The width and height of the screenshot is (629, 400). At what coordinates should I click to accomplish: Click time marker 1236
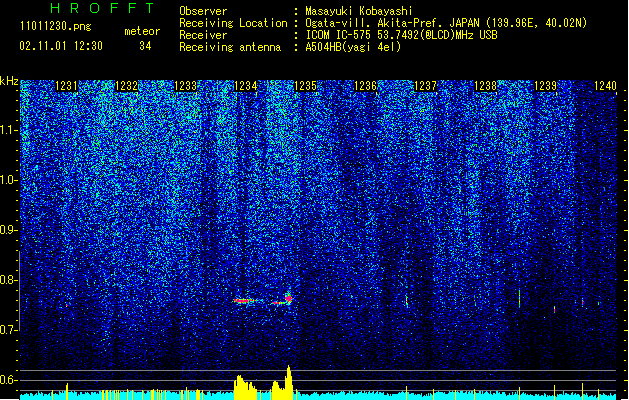click(366, 85)
